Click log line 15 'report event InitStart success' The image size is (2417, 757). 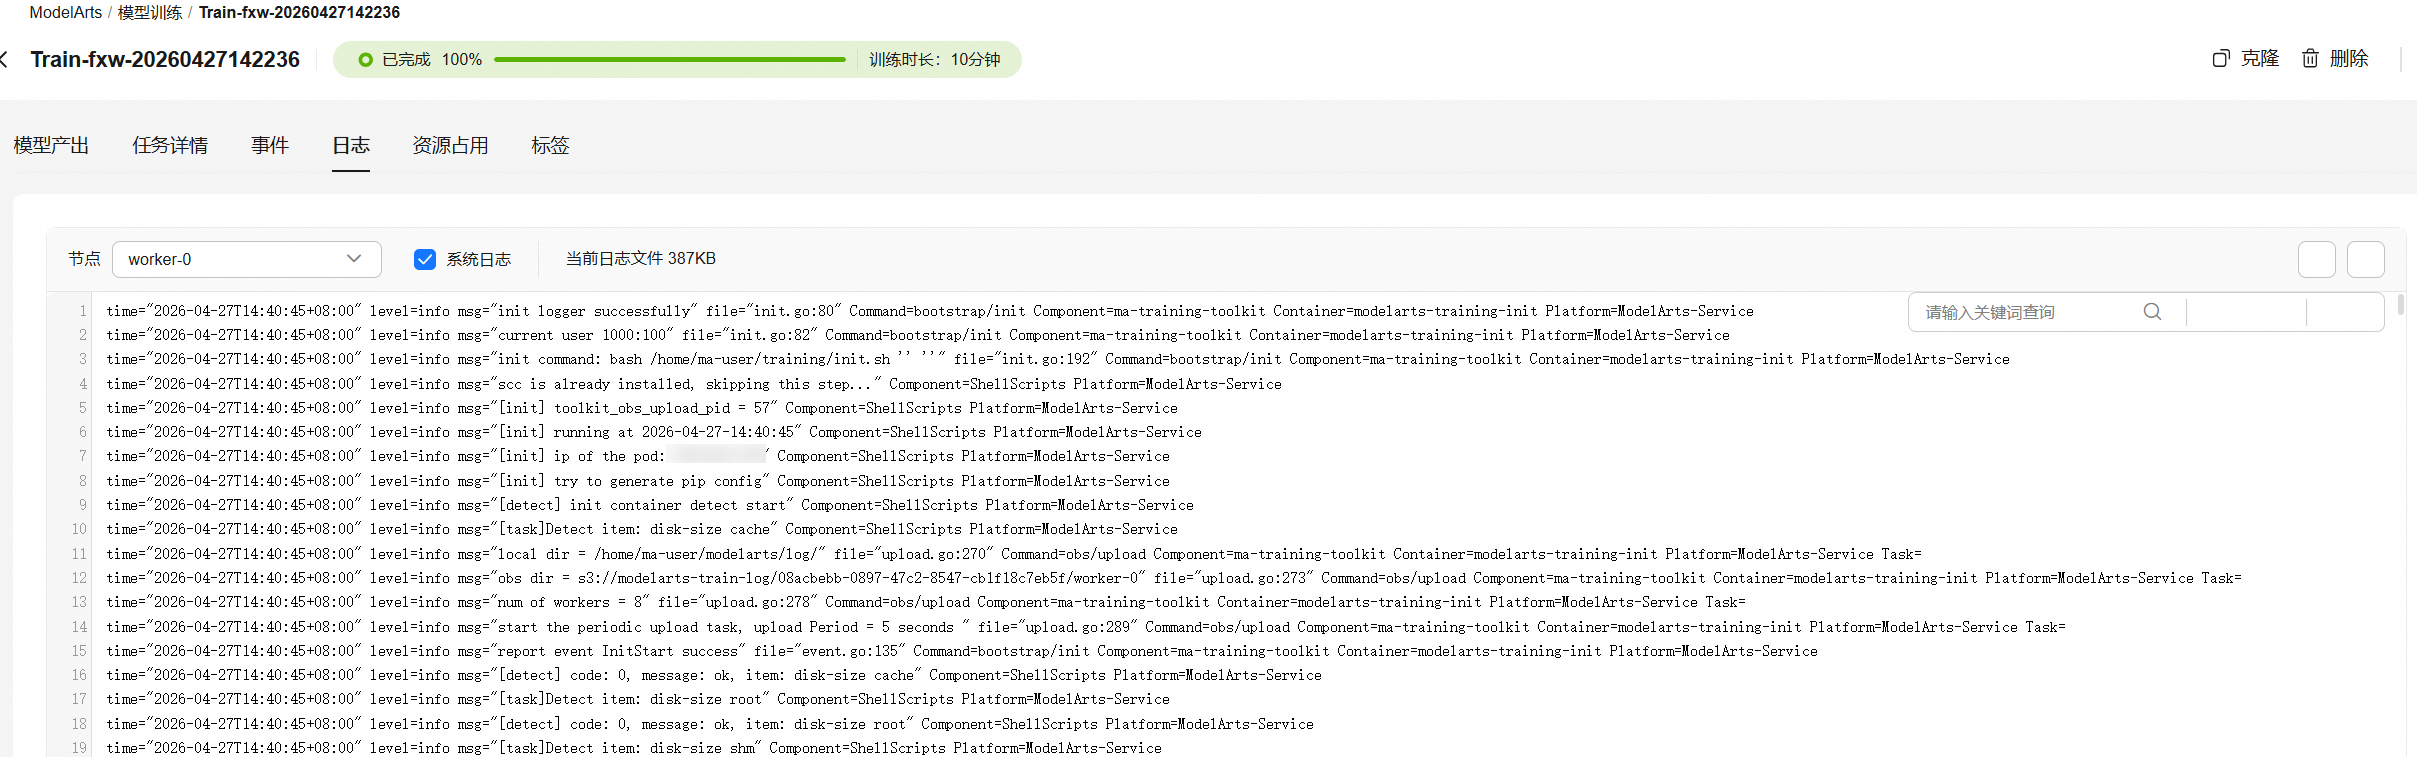click(962, 651)
